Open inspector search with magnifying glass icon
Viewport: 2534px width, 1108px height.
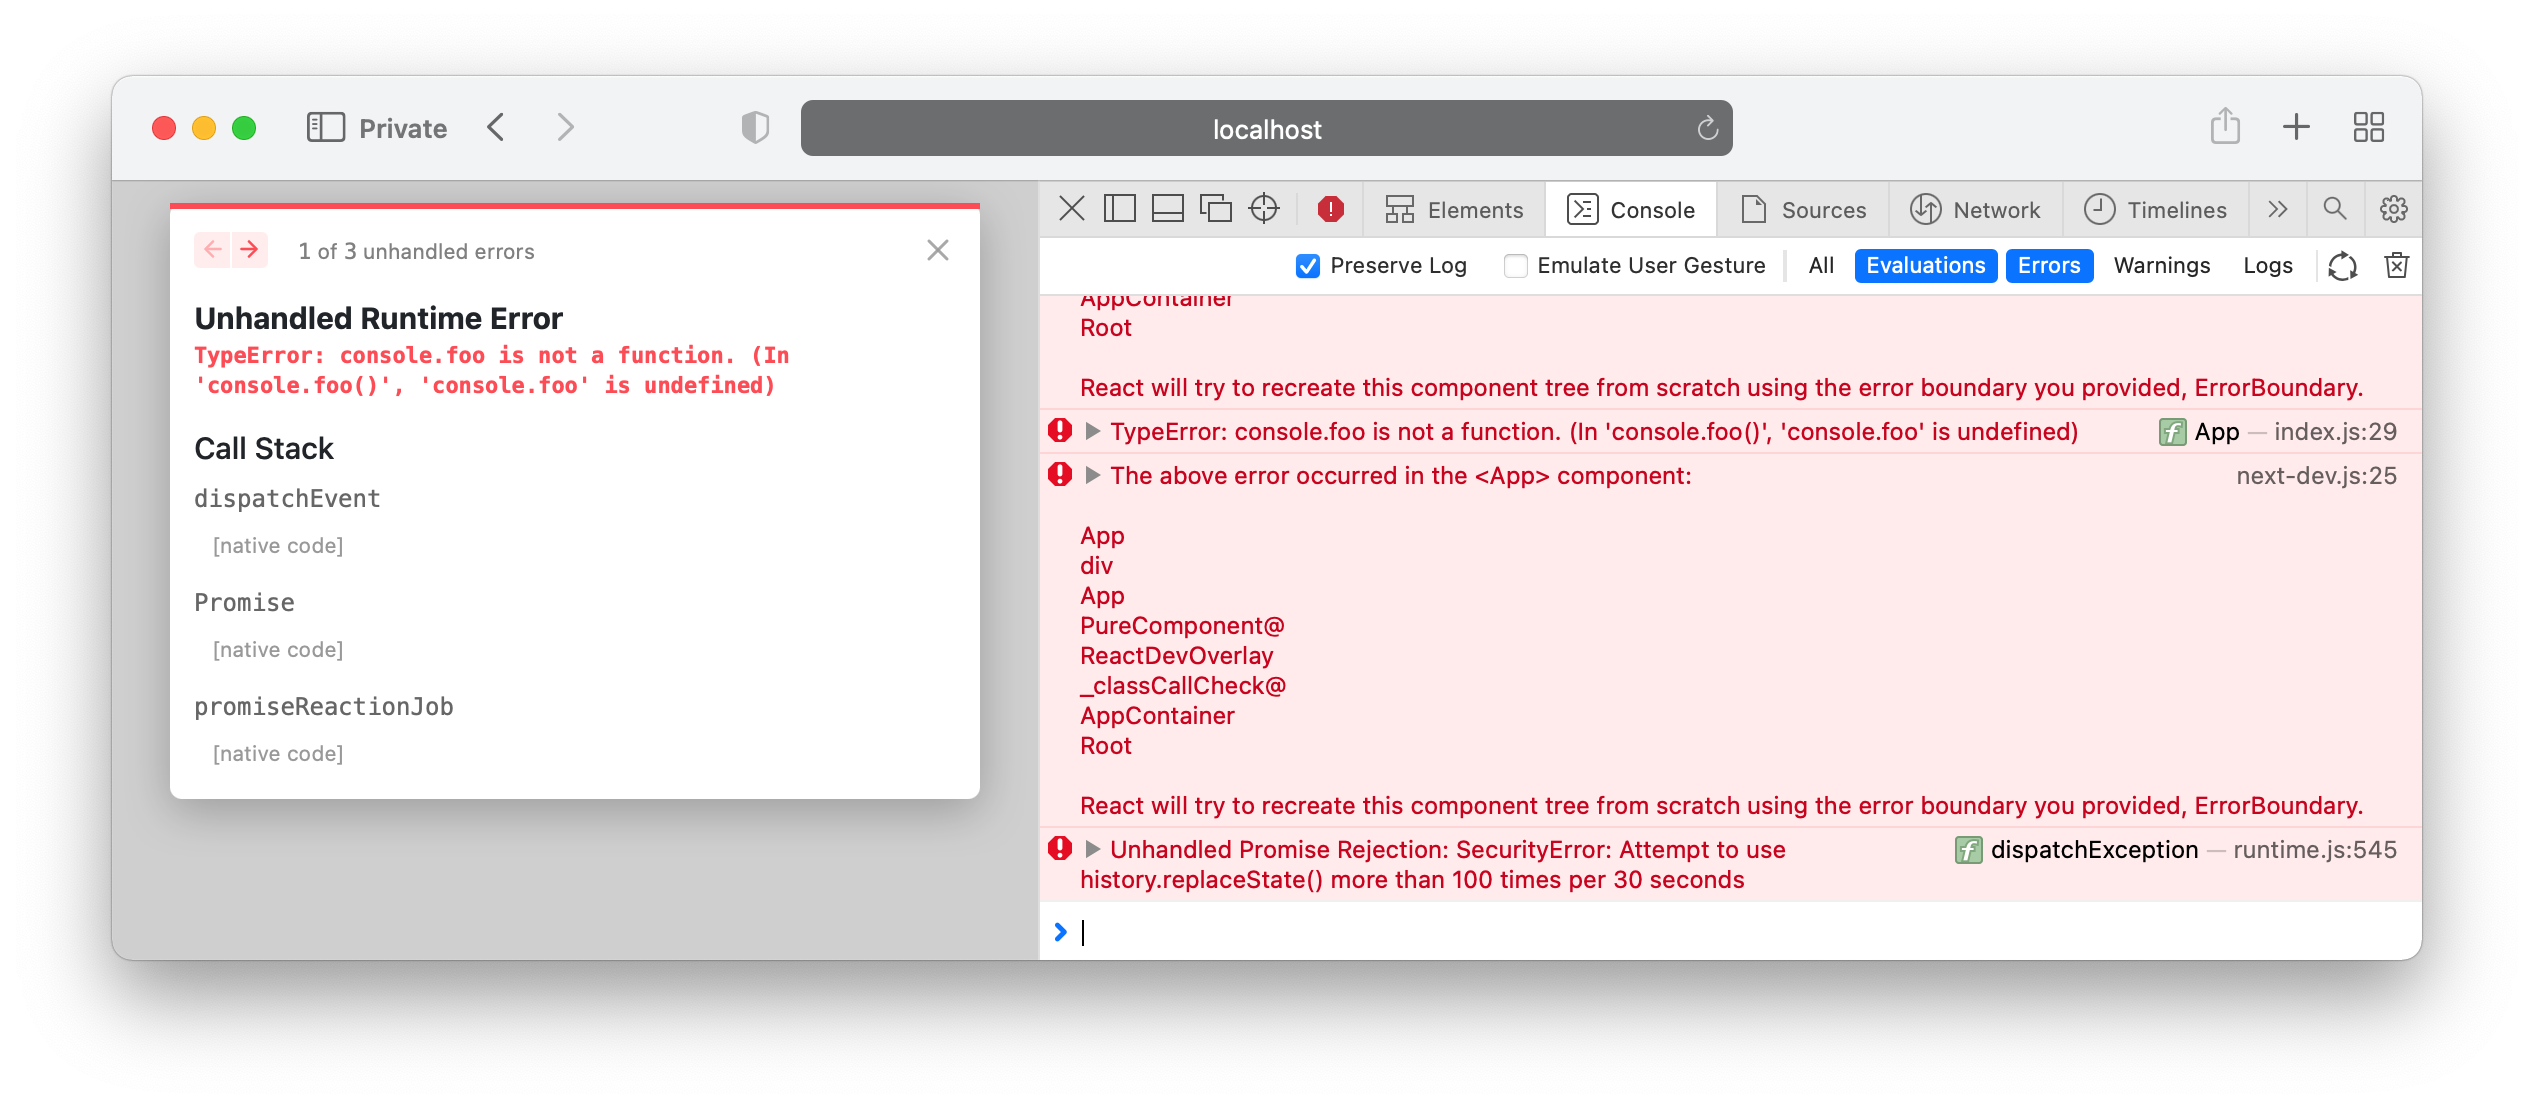click(x=2334, y=209)
